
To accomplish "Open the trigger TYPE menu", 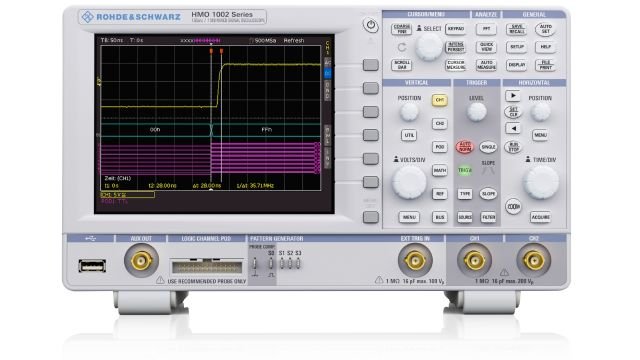I will 464,194.
